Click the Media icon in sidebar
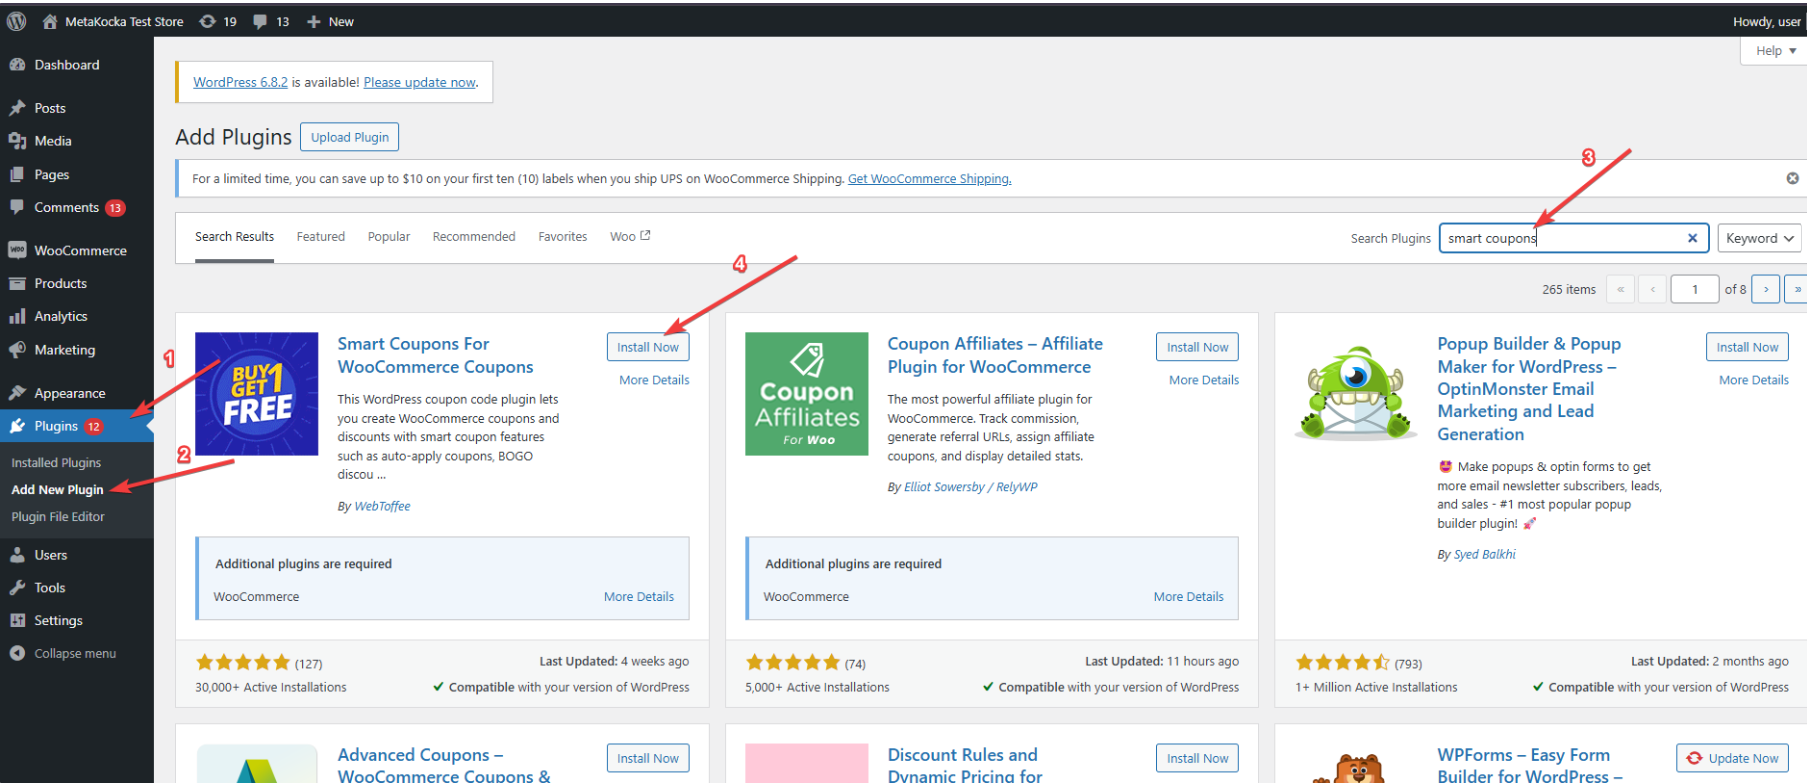Viewport: 1807px width, 783px height. coord(17,141)
